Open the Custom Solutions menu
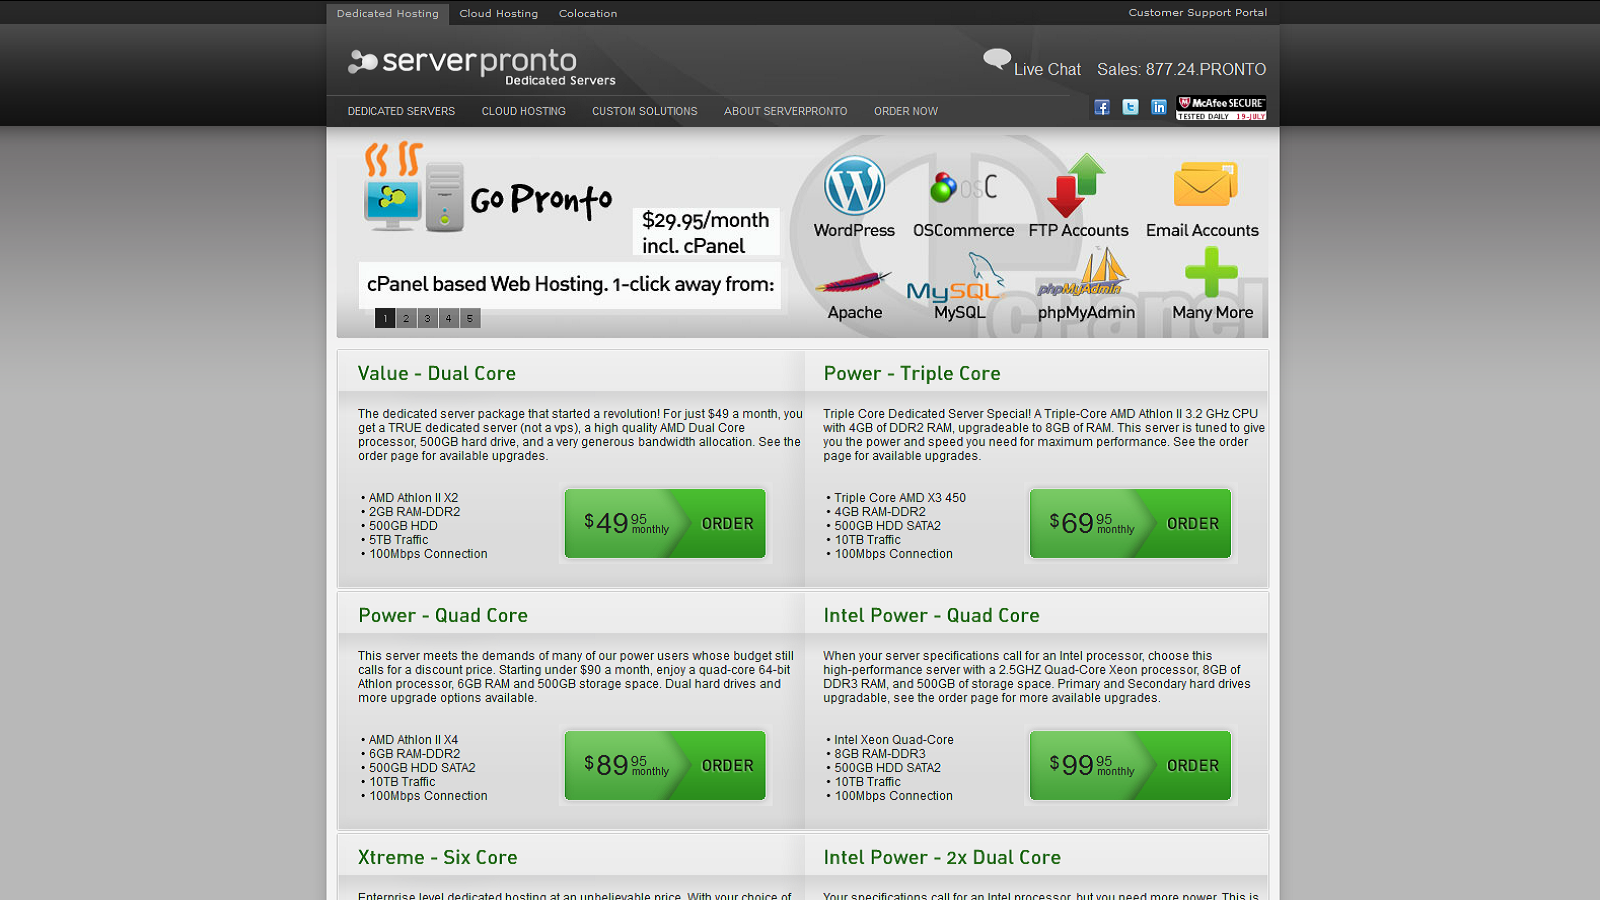Viewport: 1600px width, 900px height. 644,111
